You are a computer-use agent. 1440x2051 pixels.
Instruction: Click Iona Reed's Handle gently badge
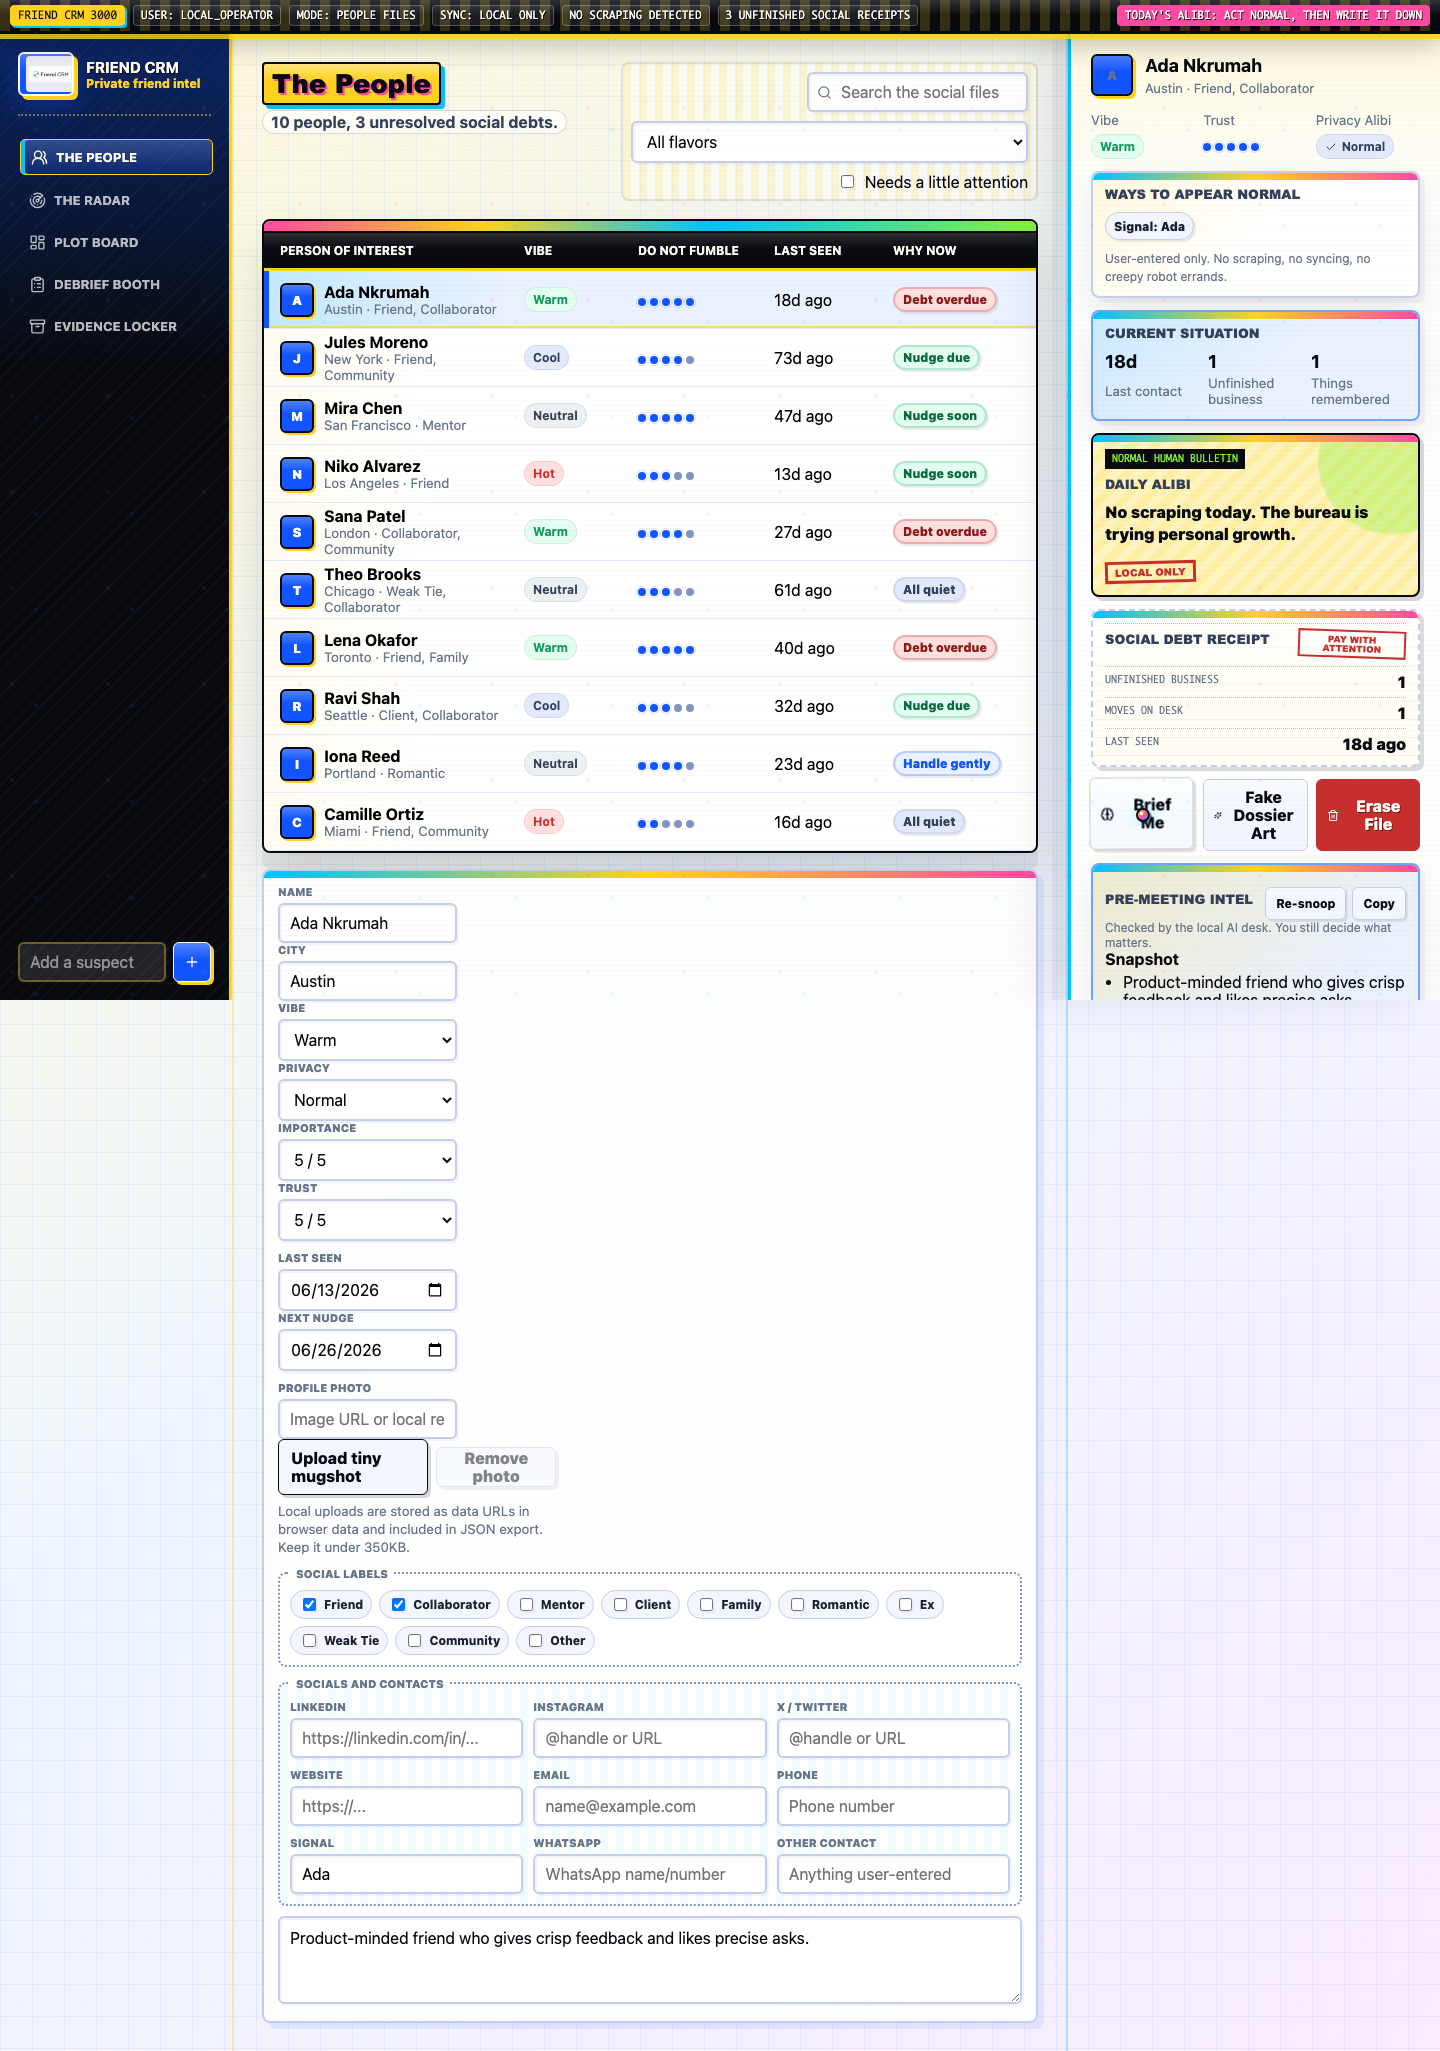tap(946, 764)
